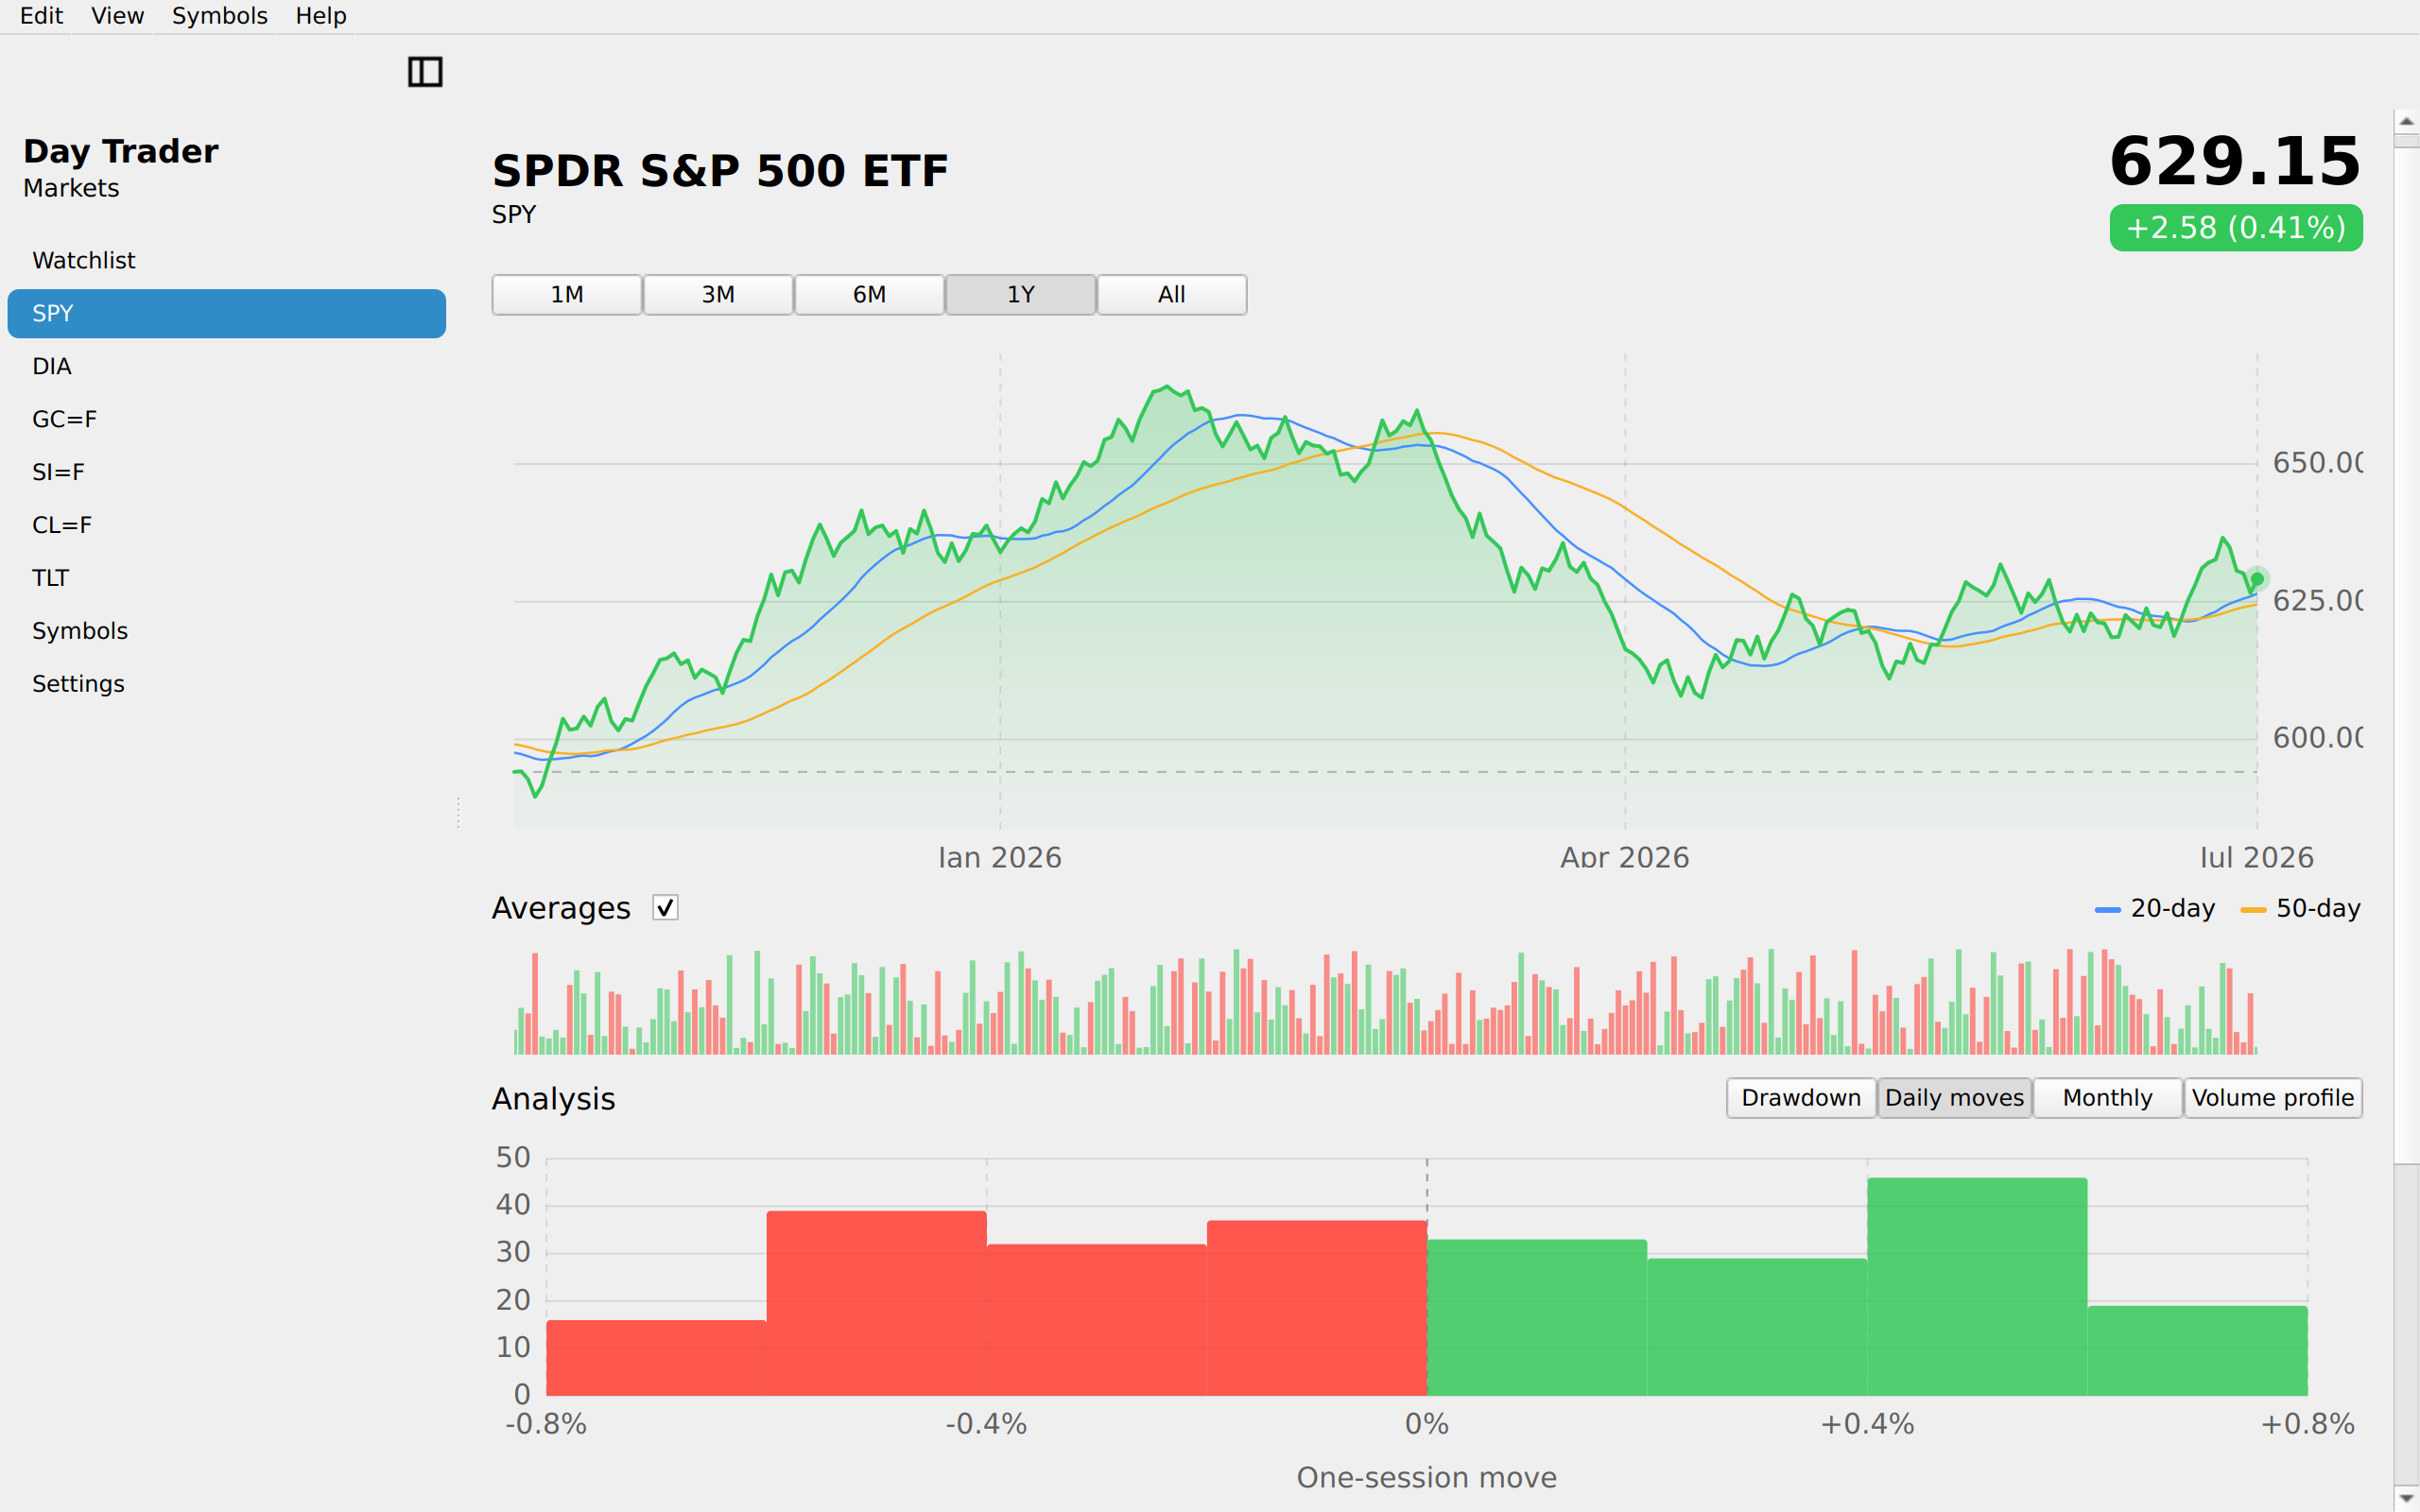Switch analysis to Drawdown

[x=1801, y=1098]
